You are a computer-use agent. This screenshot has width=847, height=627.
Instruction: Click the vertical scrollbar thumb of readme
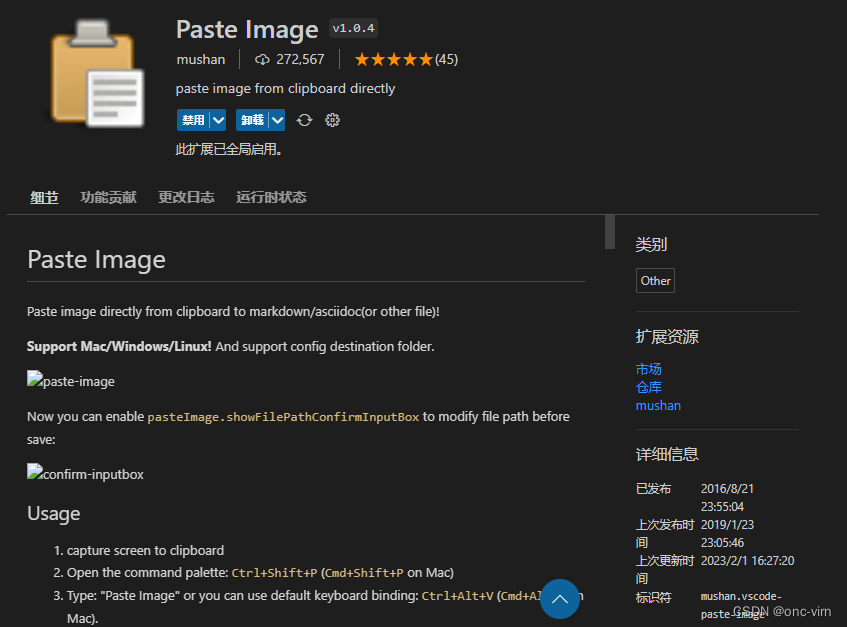610,232
